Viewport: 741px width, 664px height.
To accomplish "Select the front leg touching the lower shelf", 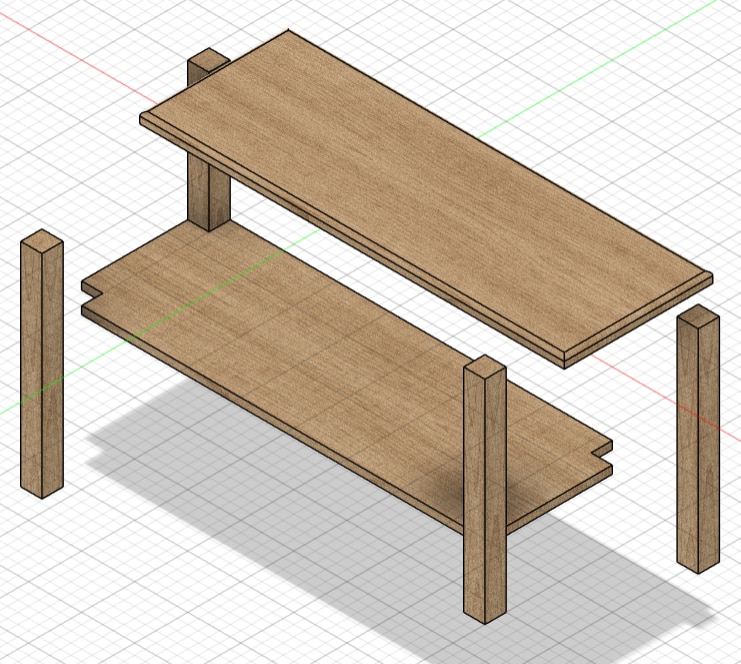I will (485, 489).
